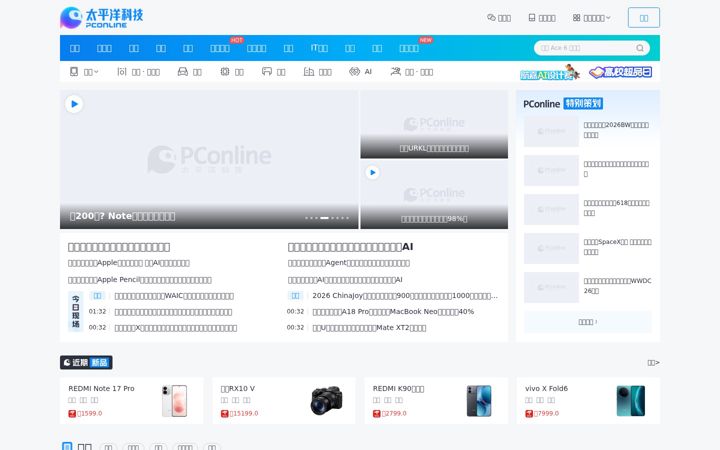Open the more link ending with '>' in the 近期新品 section
Image resolution: width=720 pixels, height=450 pixels.
point(653,363)
